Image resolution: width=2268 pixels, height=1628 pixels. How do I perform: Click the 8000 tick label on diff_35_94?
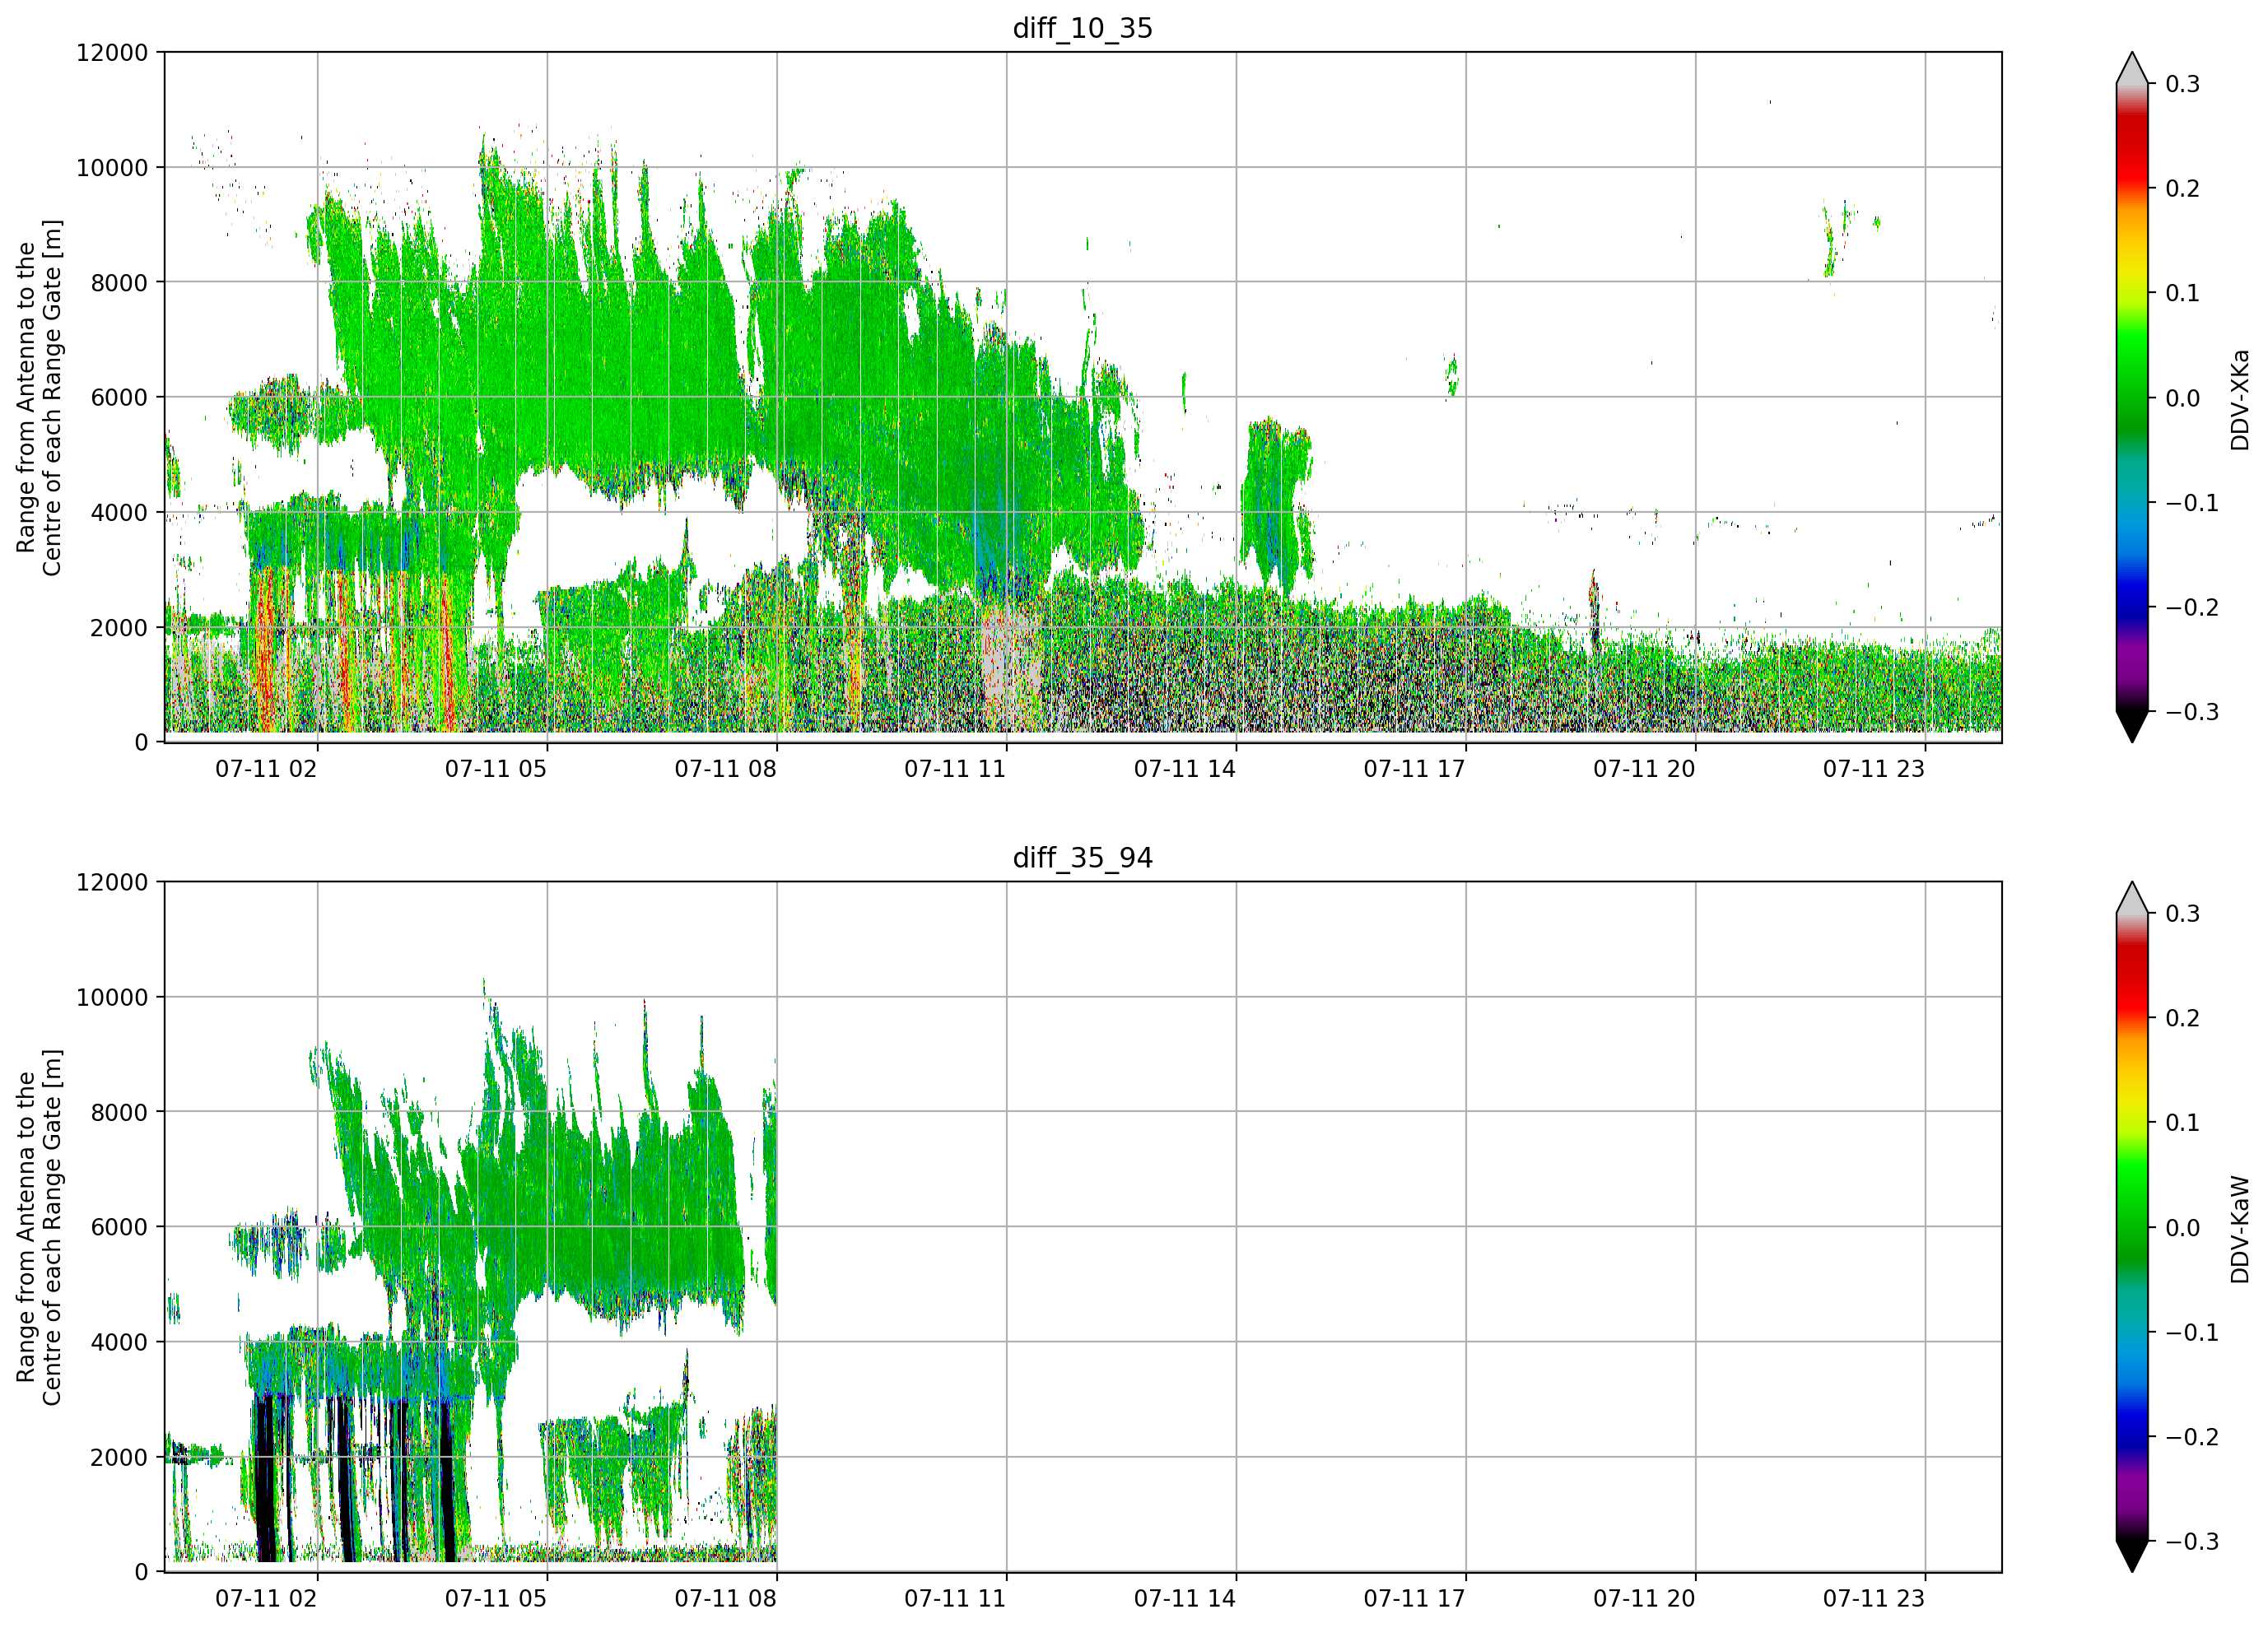point(119,1113)
